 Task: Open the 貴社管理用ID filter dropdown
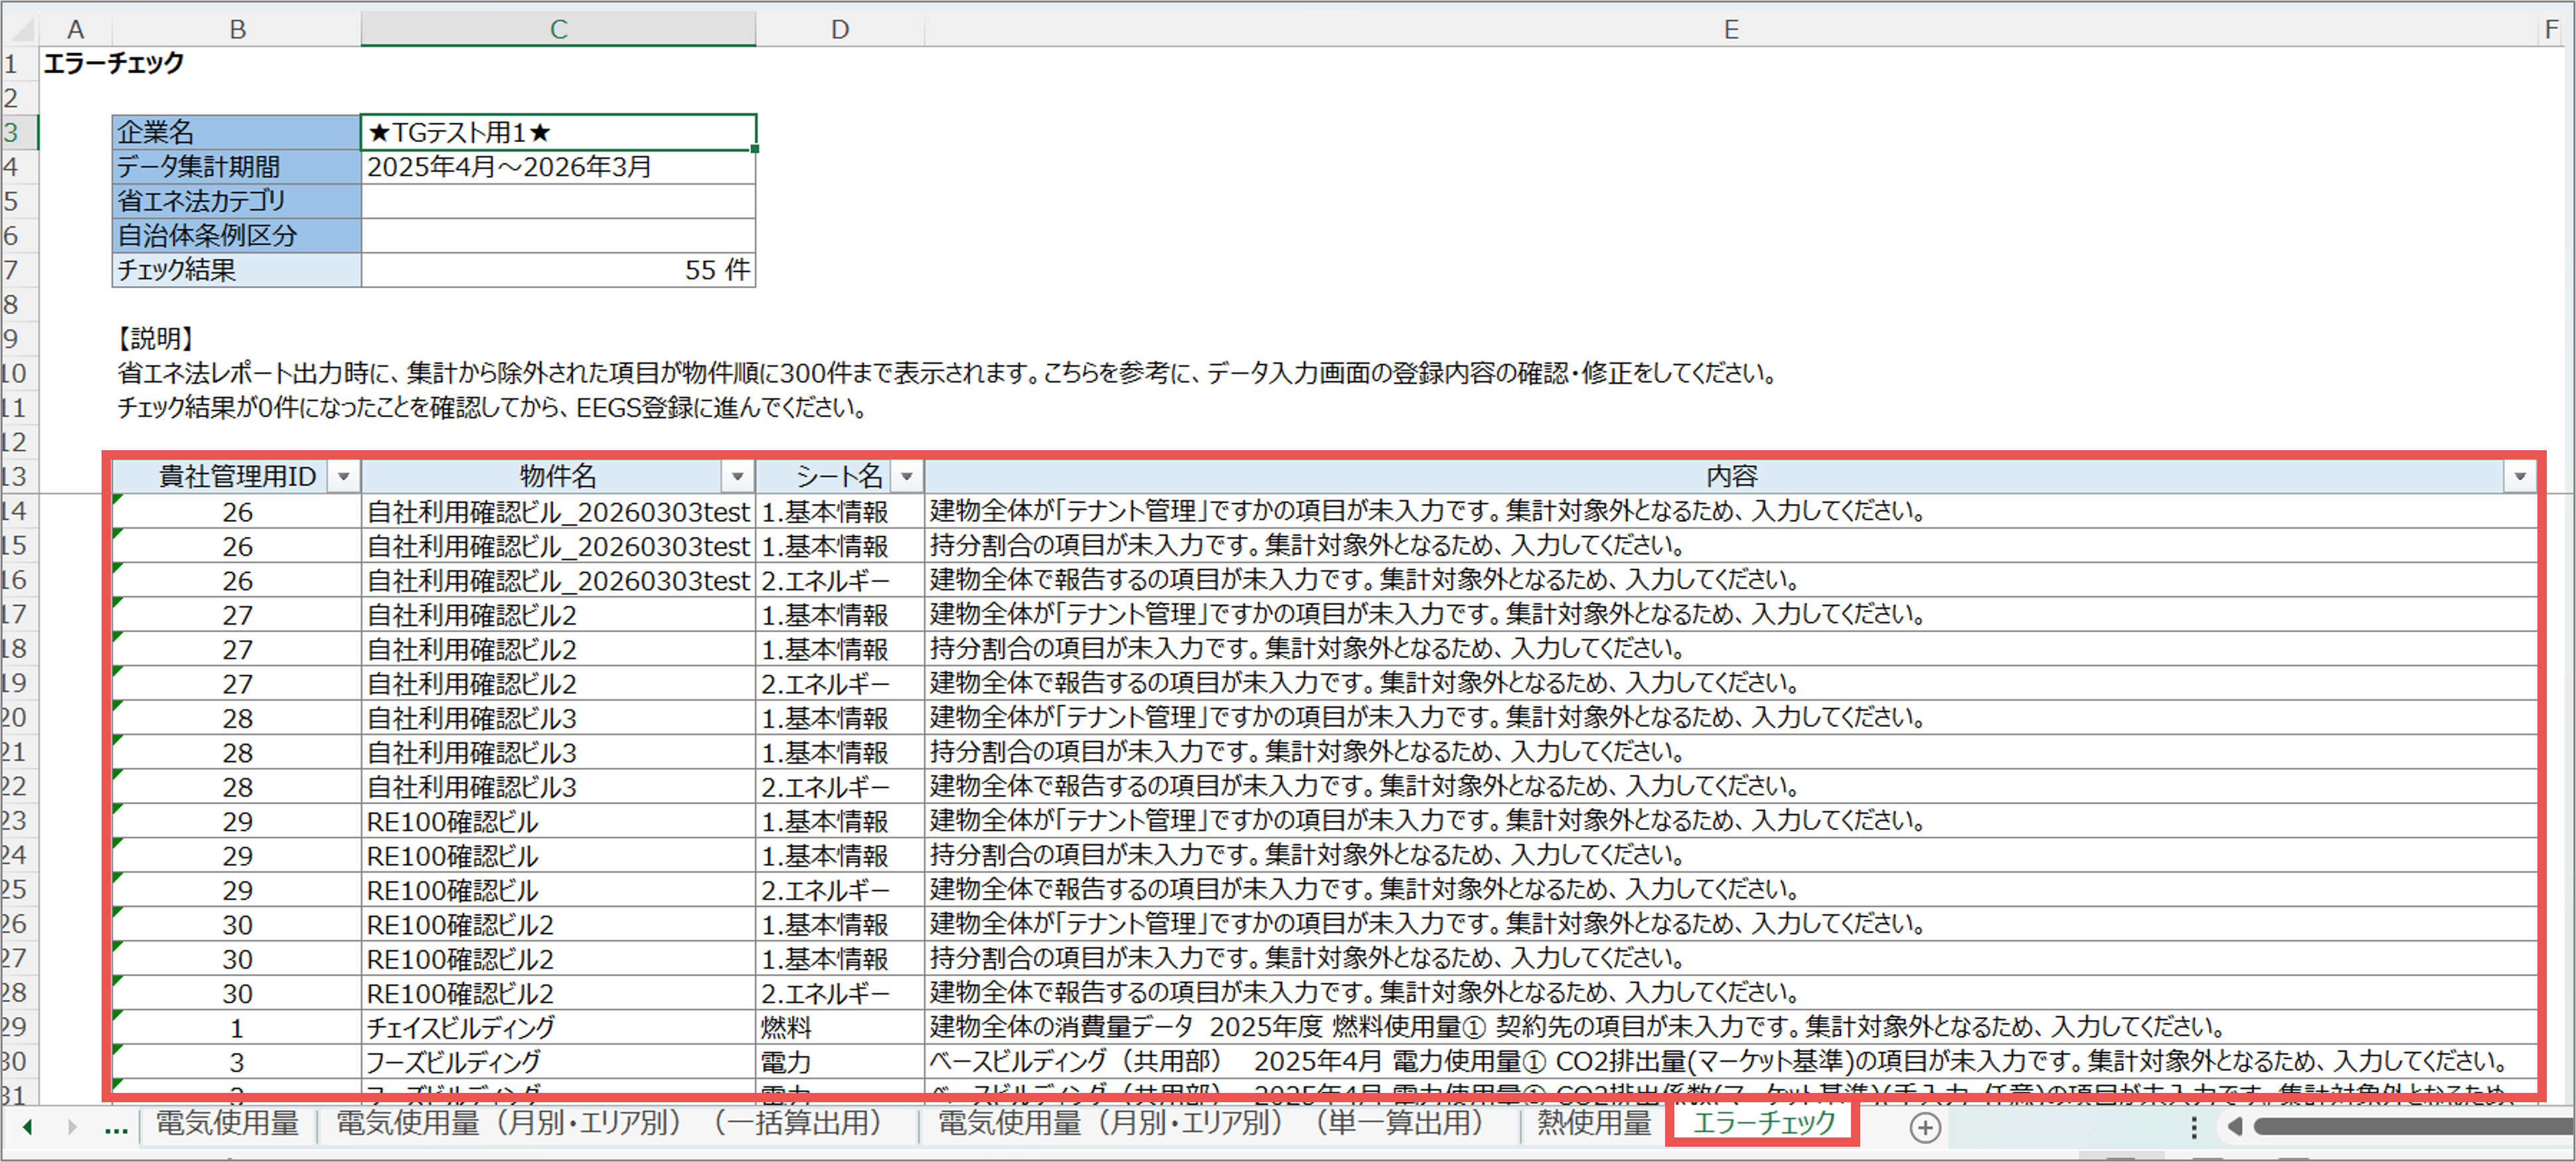click(x=343, y=476)
